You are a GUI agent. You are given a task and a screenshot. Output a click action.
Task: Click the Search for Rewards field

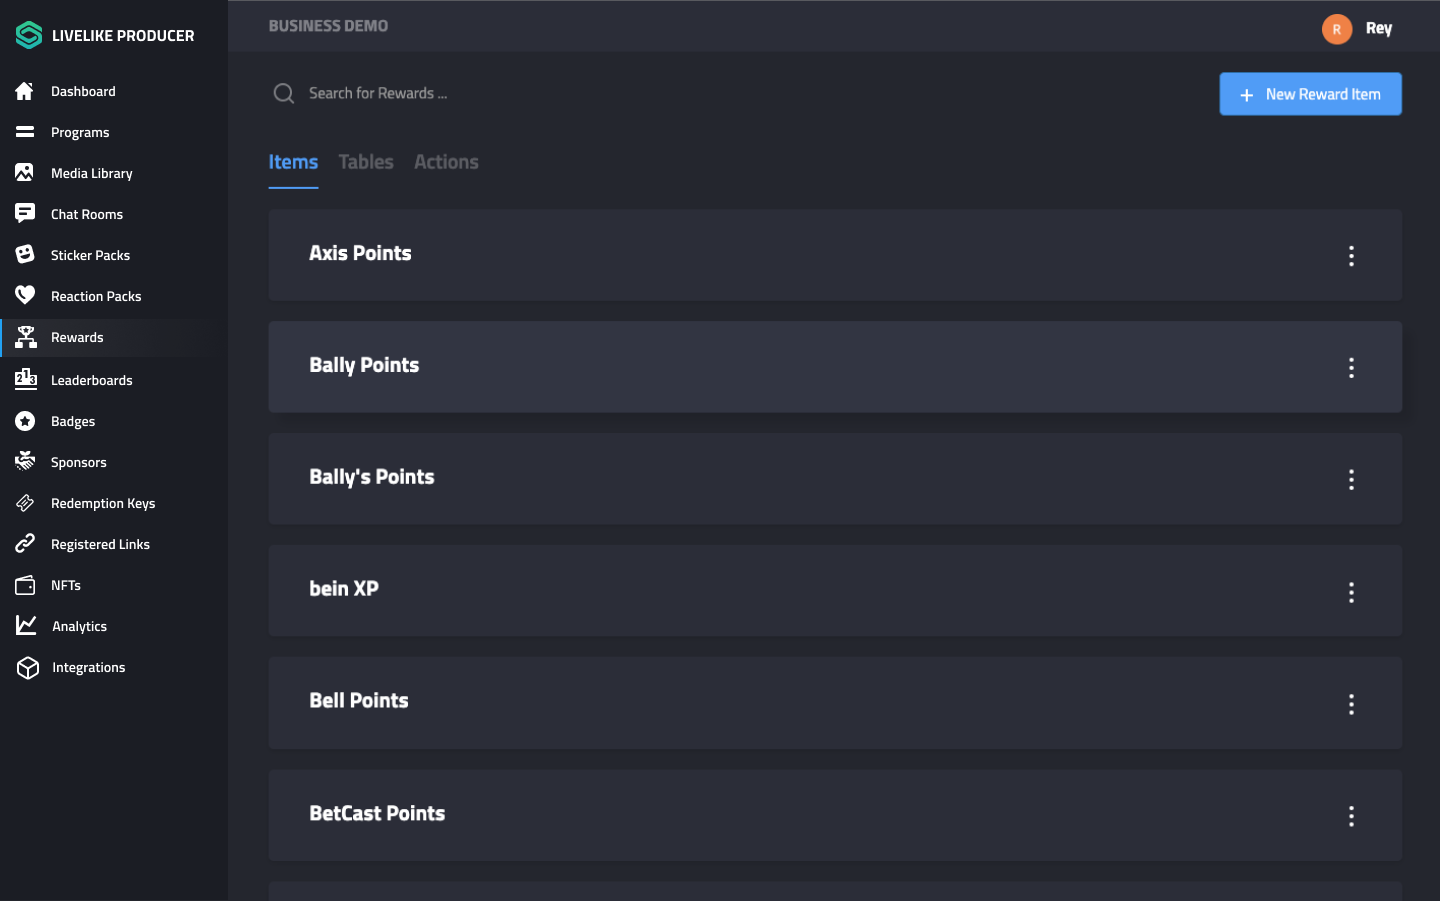pos(378,93)
